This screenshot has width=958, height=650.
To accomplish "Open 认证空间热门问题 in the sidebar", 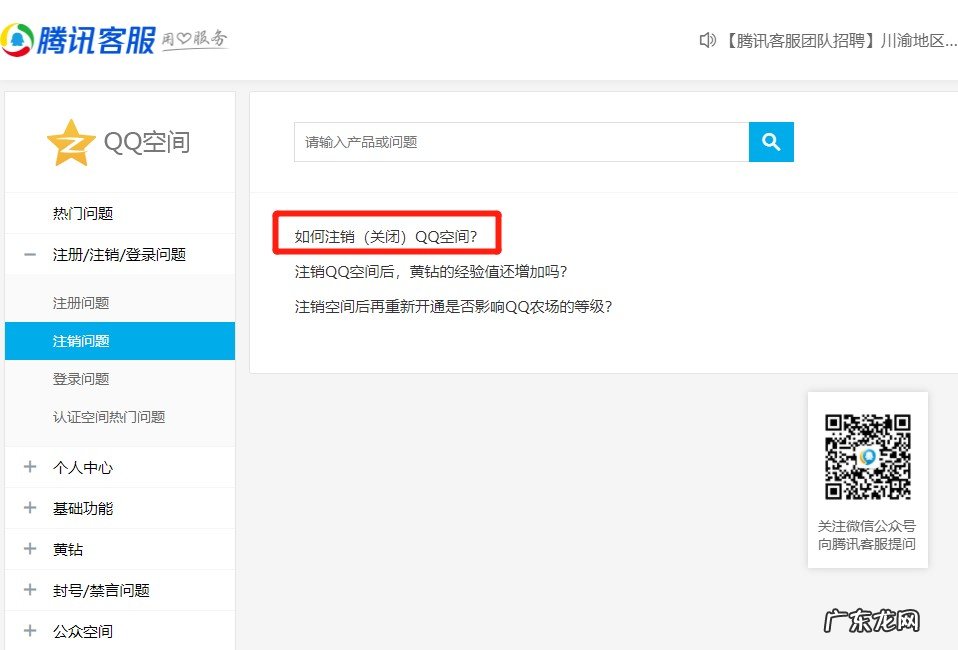I will (x=109, y=417).
